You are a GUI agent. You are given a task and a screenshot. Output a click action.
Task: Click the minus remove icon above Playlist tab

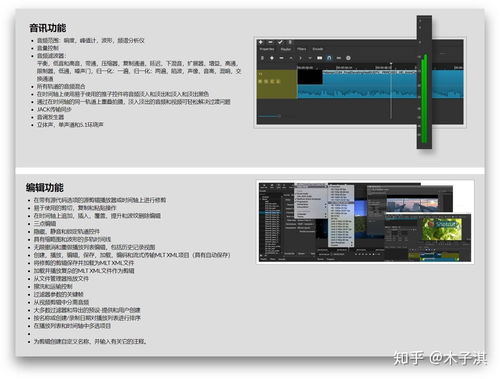pos(270,42)
